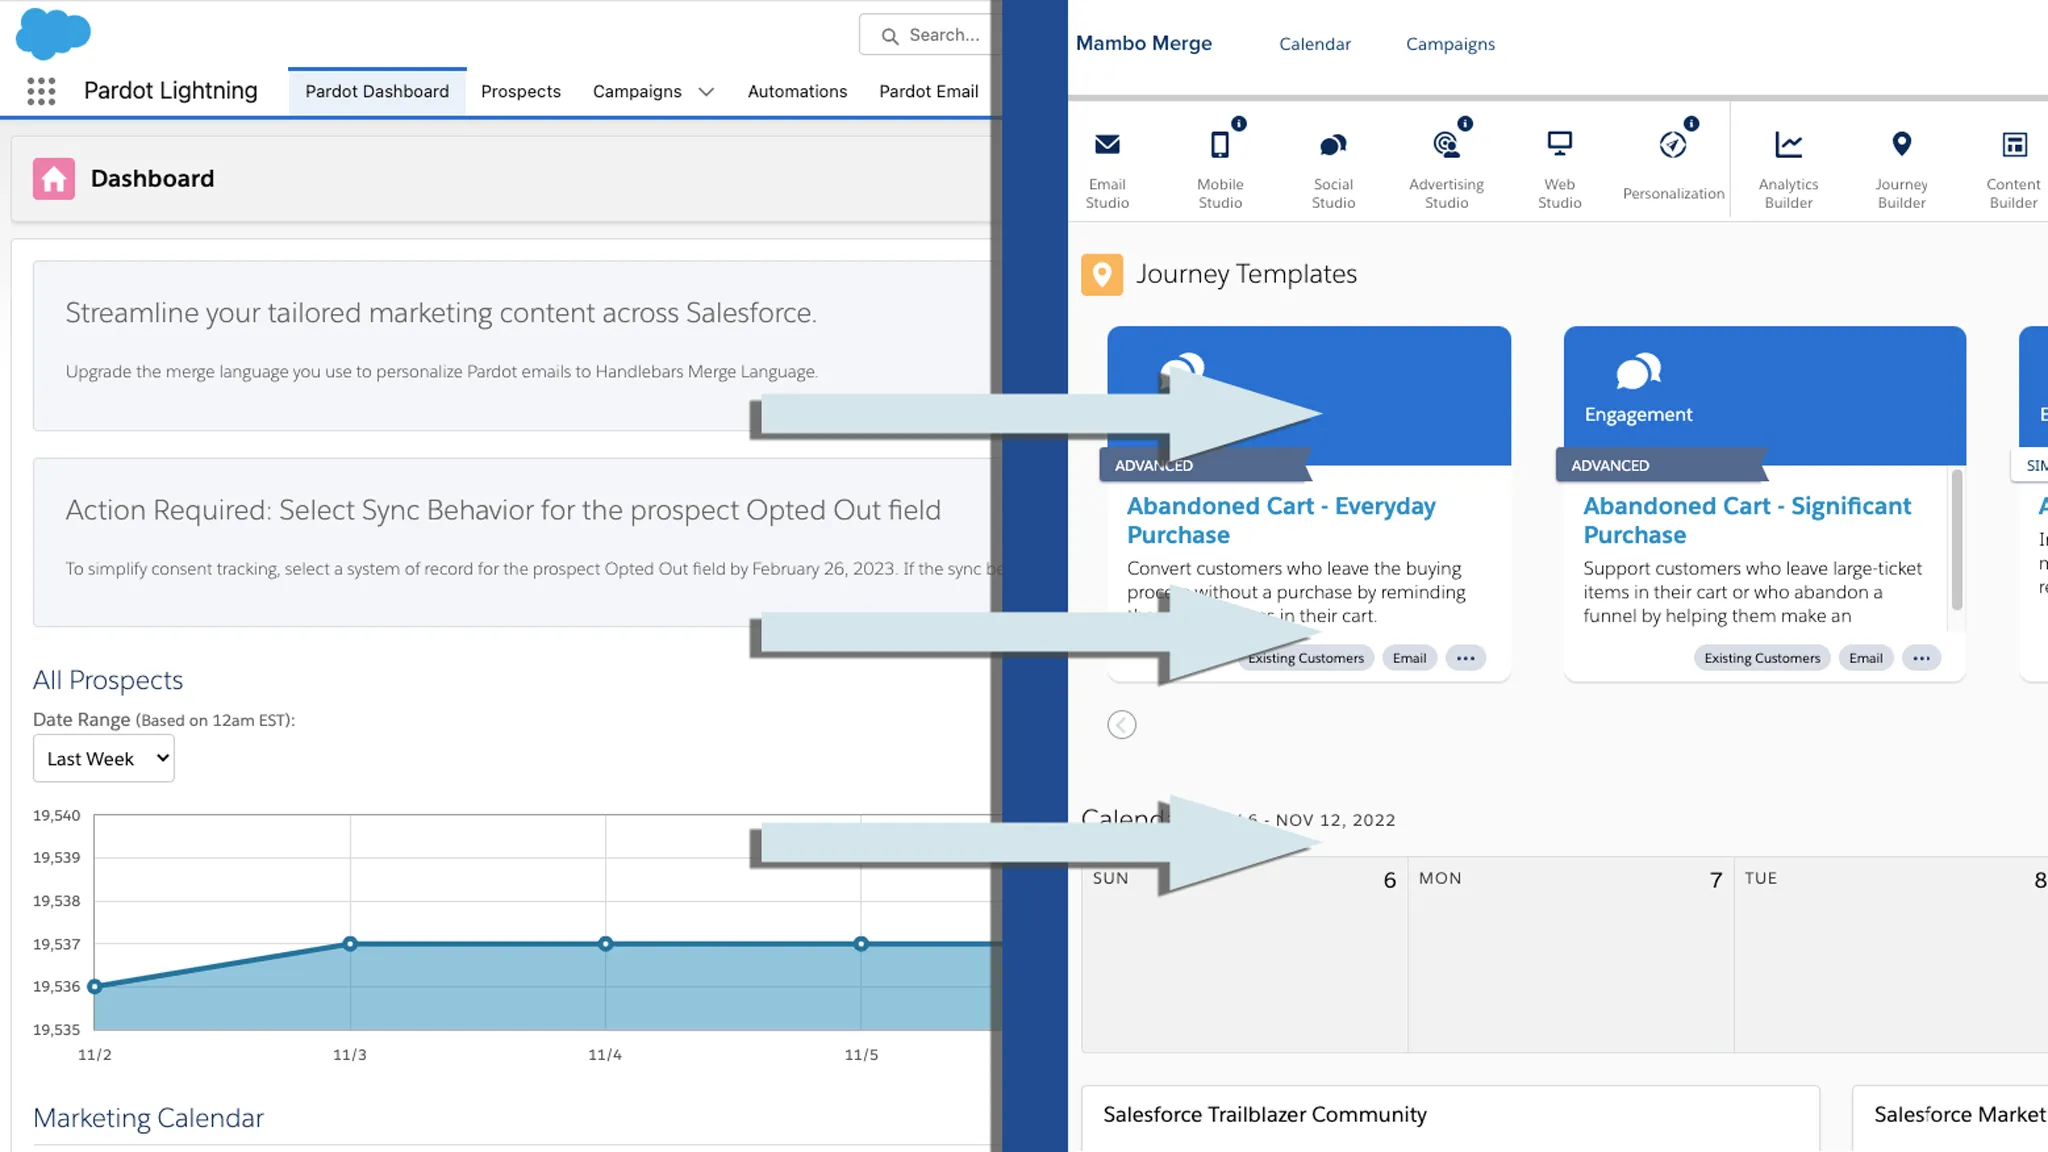The width and height of the screenshot is (2048, 1152).
Task: Open Analytics Builder icon
Action: pos(1788,145)
